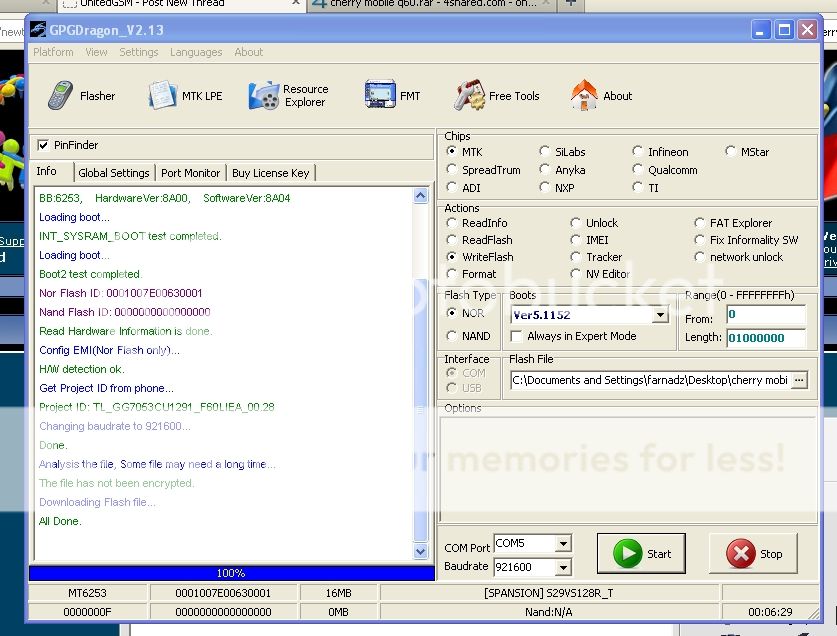Click the Range Length input field
Screen dimensions: 837x636
click(x=765, y=338)
